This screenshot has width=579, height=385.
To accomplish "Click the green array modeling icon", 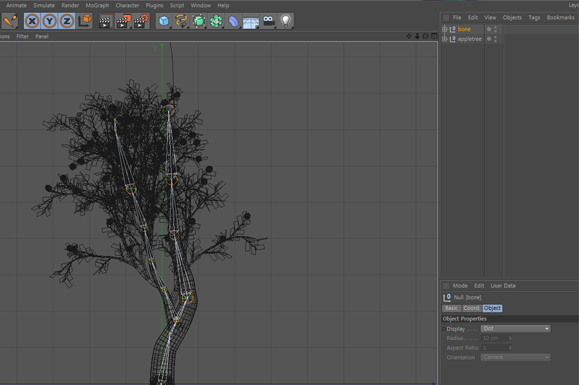I will click(x=216, y=21).
